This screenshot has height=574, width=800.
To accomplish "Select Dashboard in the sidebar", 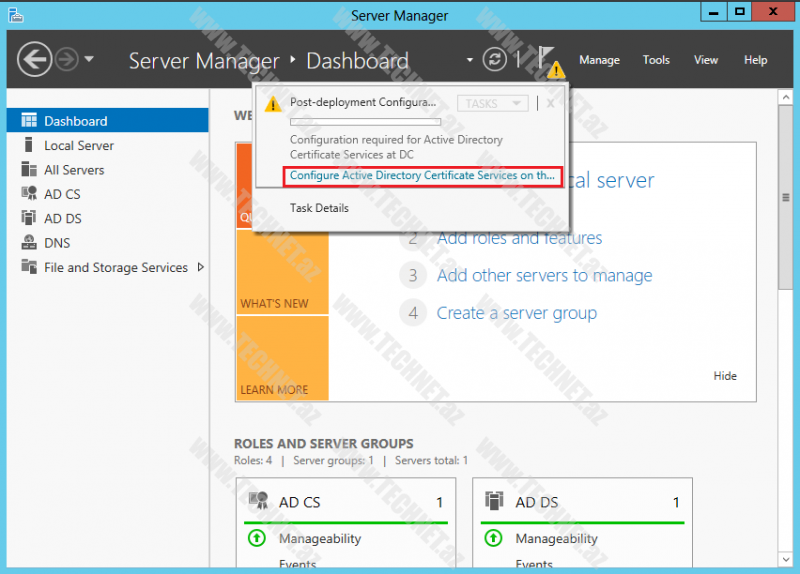I will tap(75, 121).
